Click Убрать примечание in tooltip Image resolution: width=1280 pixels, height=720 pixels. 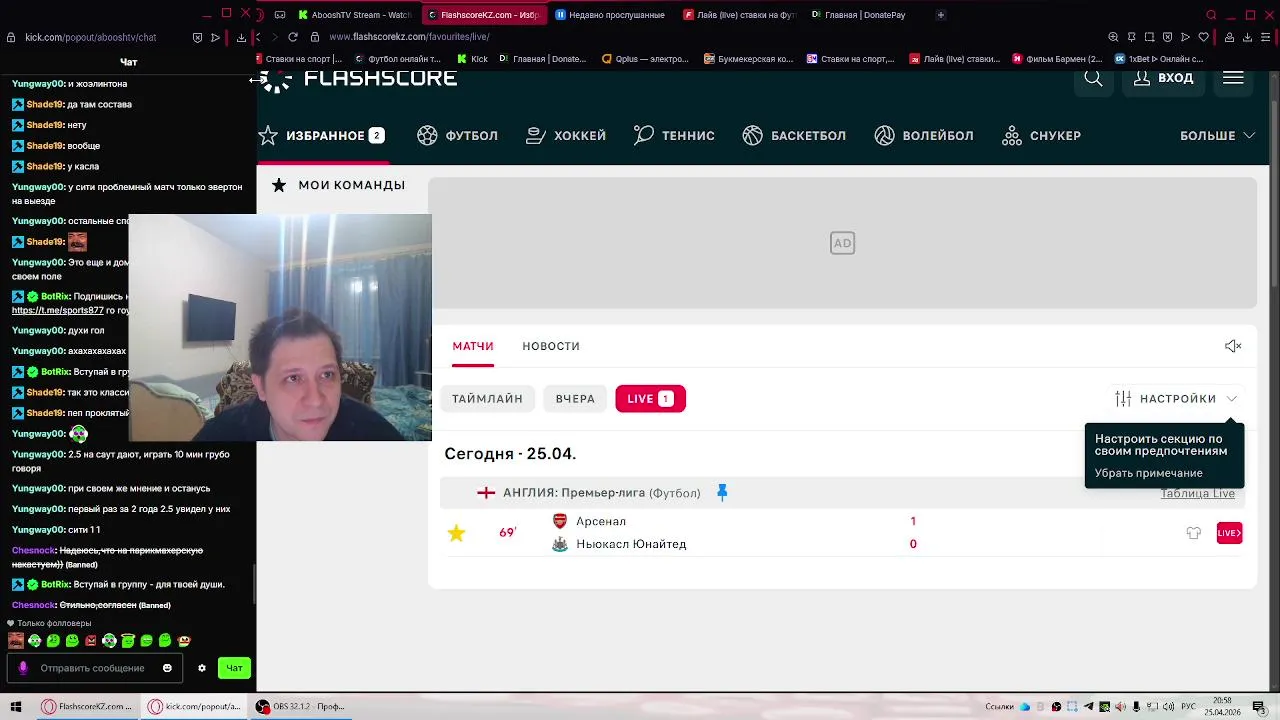(1148, 473)
